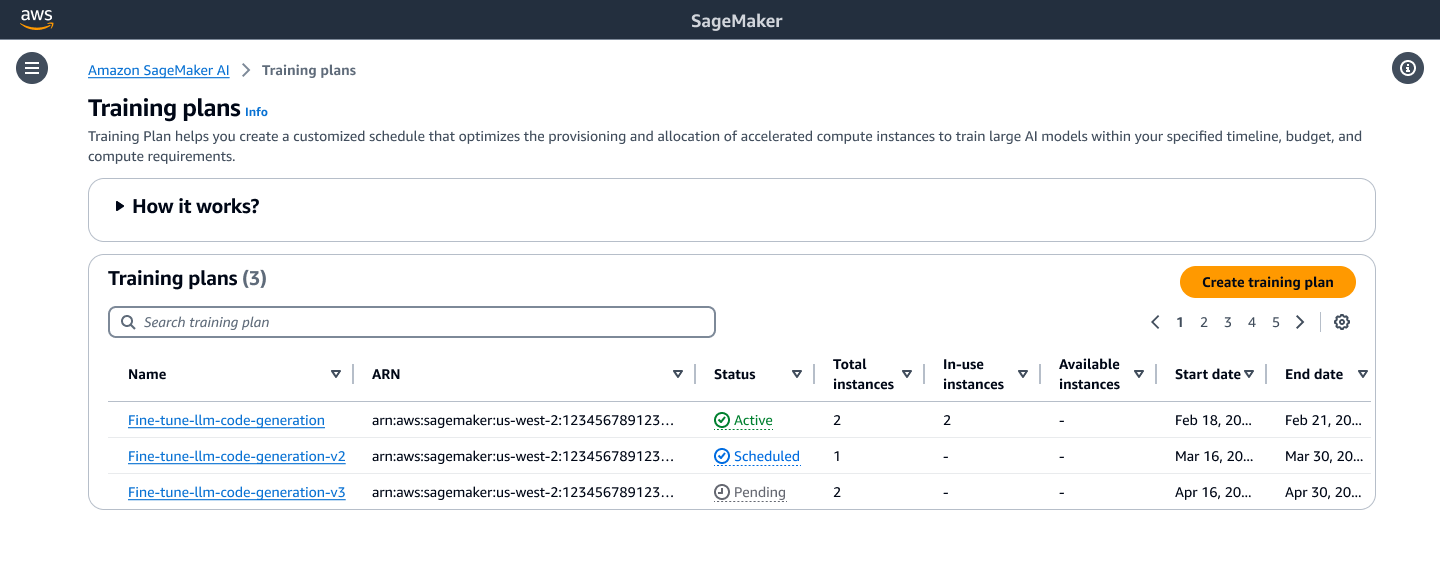Sort by Status column arrow
The image size is (1440, 566).
pos(797,374)
